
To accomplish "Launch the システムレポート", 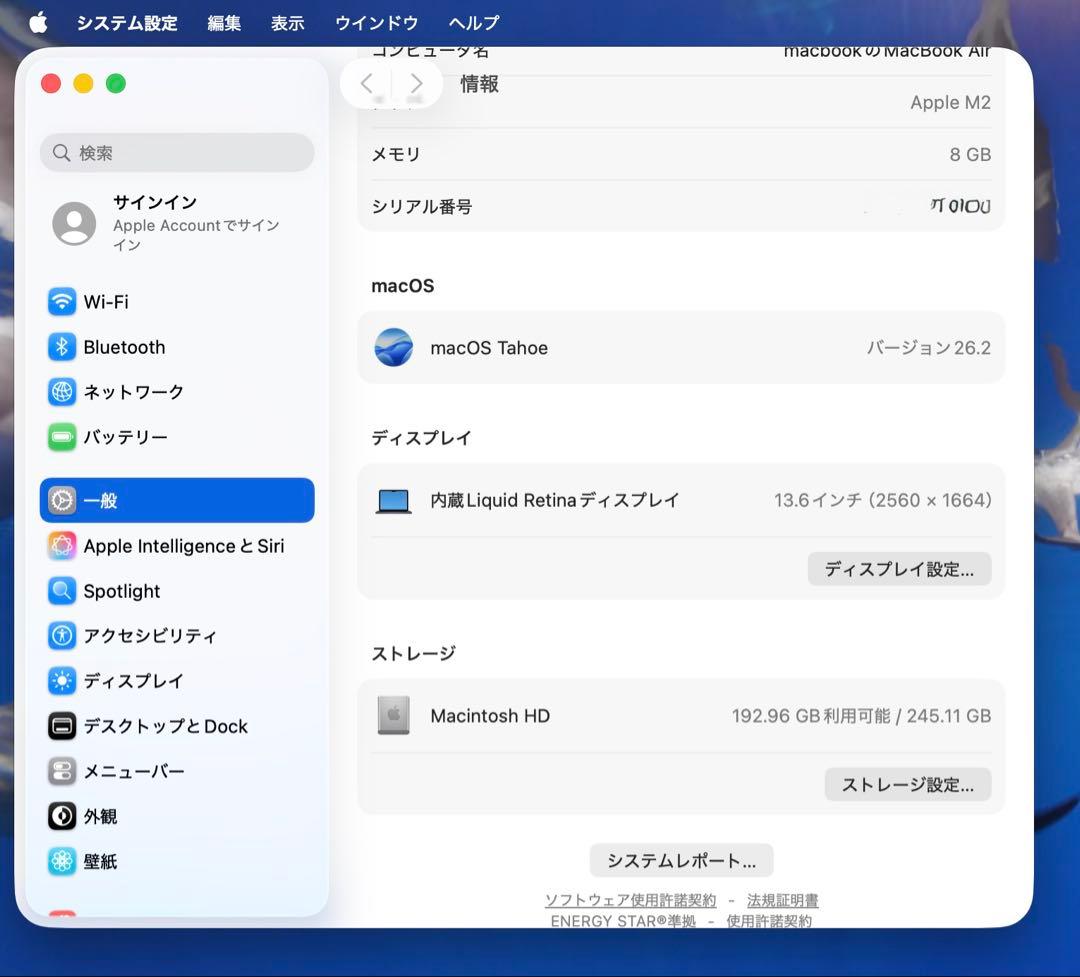I will (681, 860).
